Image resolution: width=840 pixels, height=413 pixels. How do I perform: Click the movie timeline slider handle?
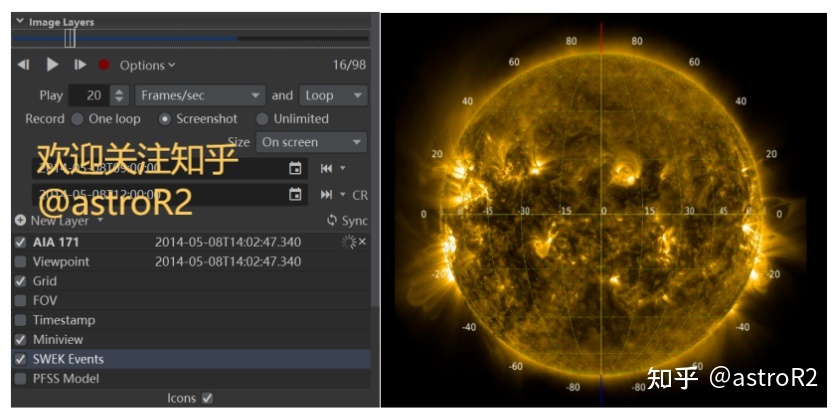70,38
